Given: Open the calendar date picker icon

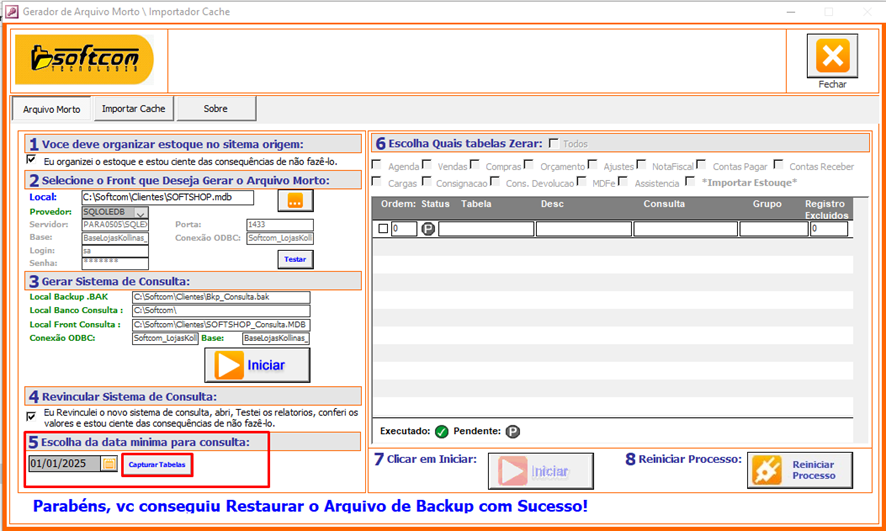Looking at the screenshot, I should (x=109, y=464).
